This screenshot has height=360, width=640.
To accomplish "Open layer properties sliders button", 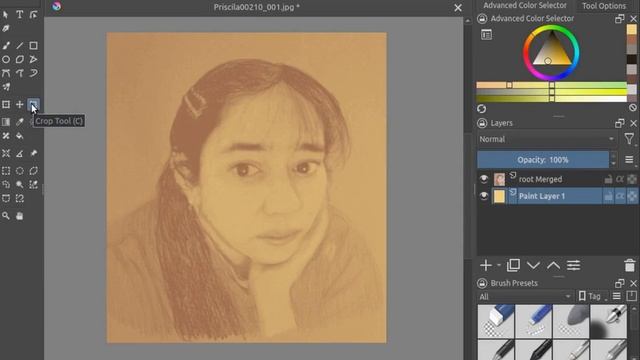I will (573, 265).
